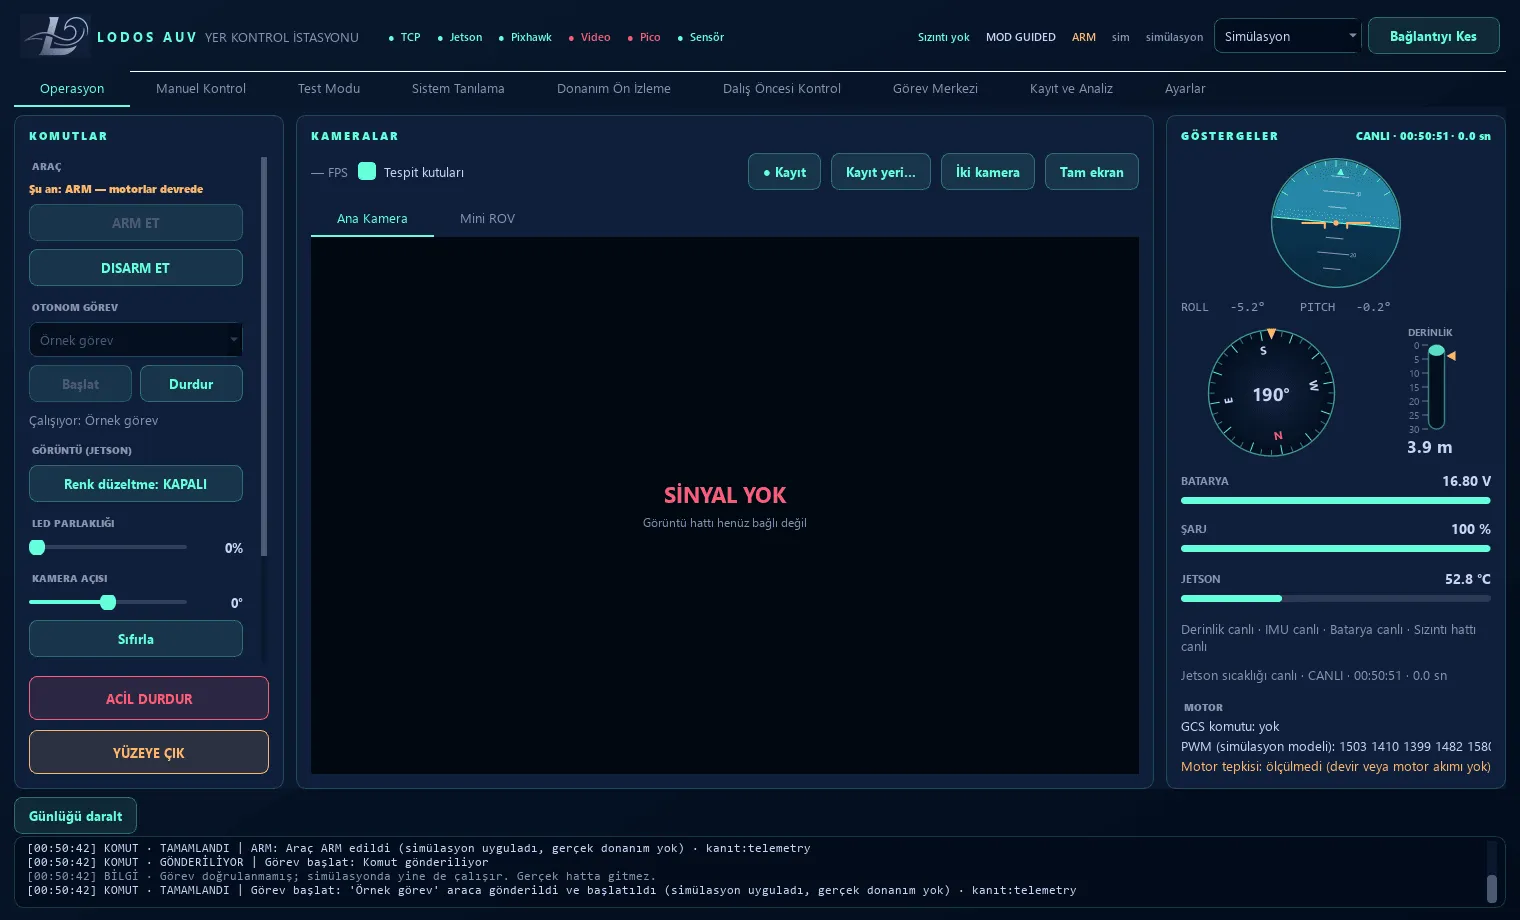Click the ARM status label in header

1084,37
